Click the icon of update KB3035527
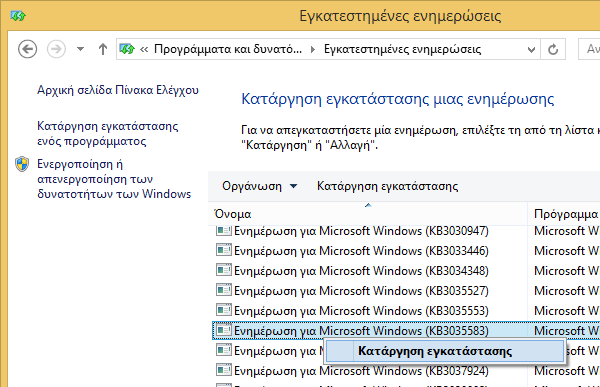600x387 pixels. click(x=224, y=290)
